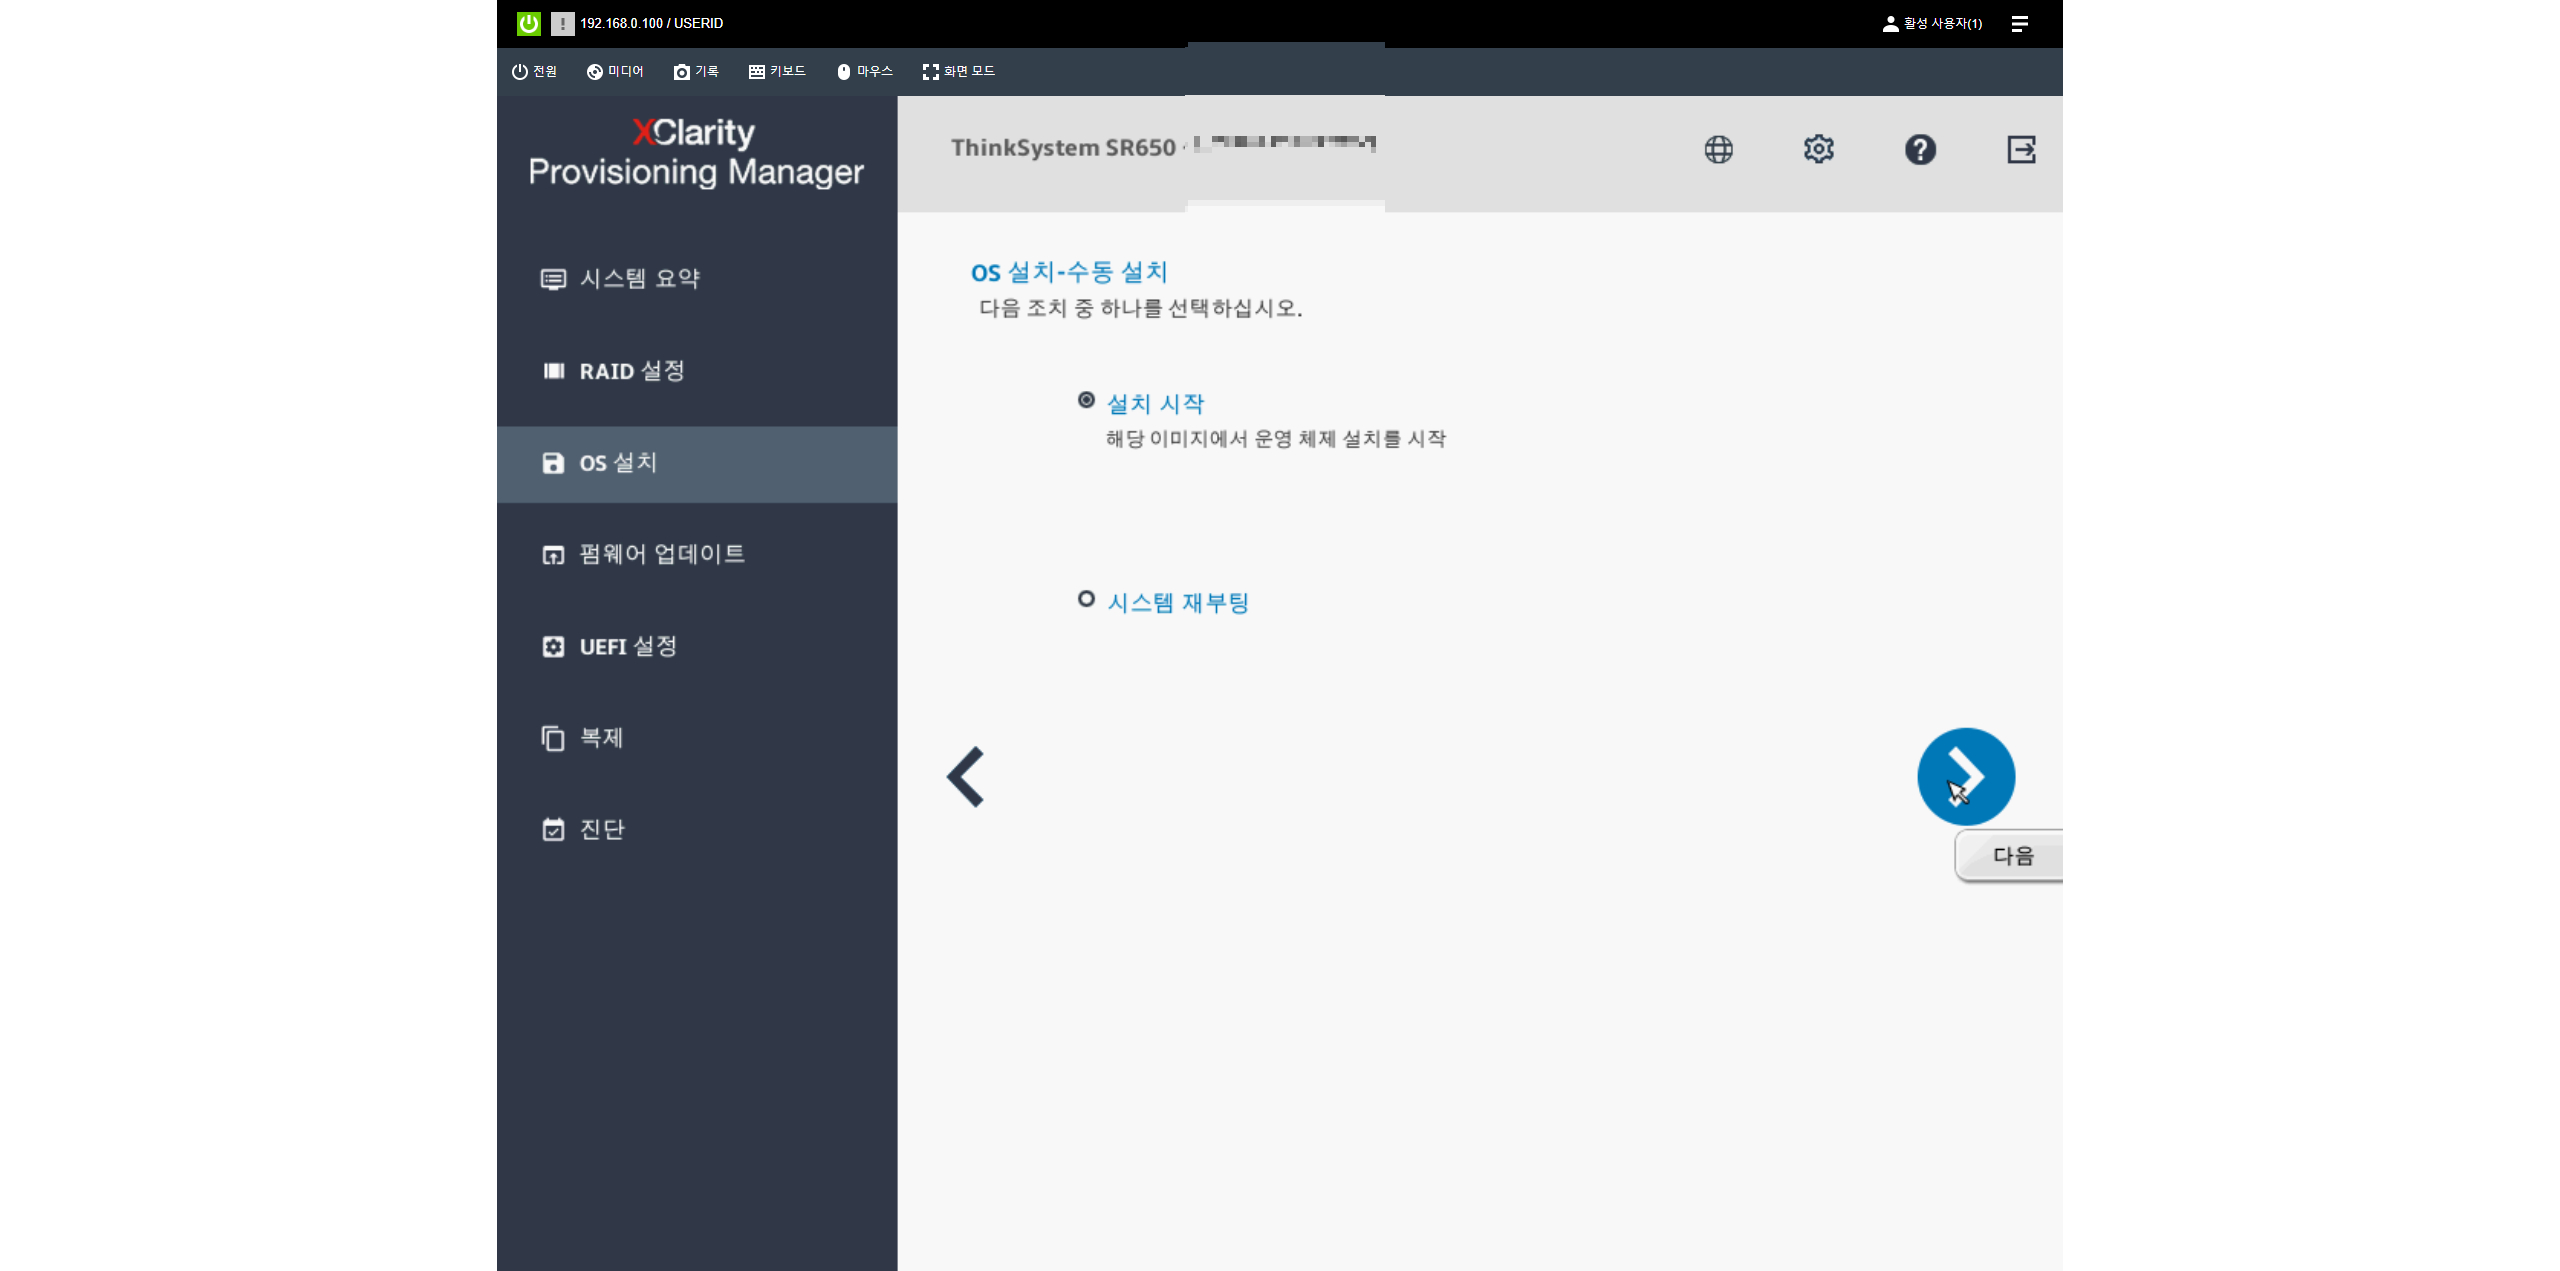Screen dimensions: 2560x1271
Task: Click the blue next arrow button
Action: pos(1965,776)
